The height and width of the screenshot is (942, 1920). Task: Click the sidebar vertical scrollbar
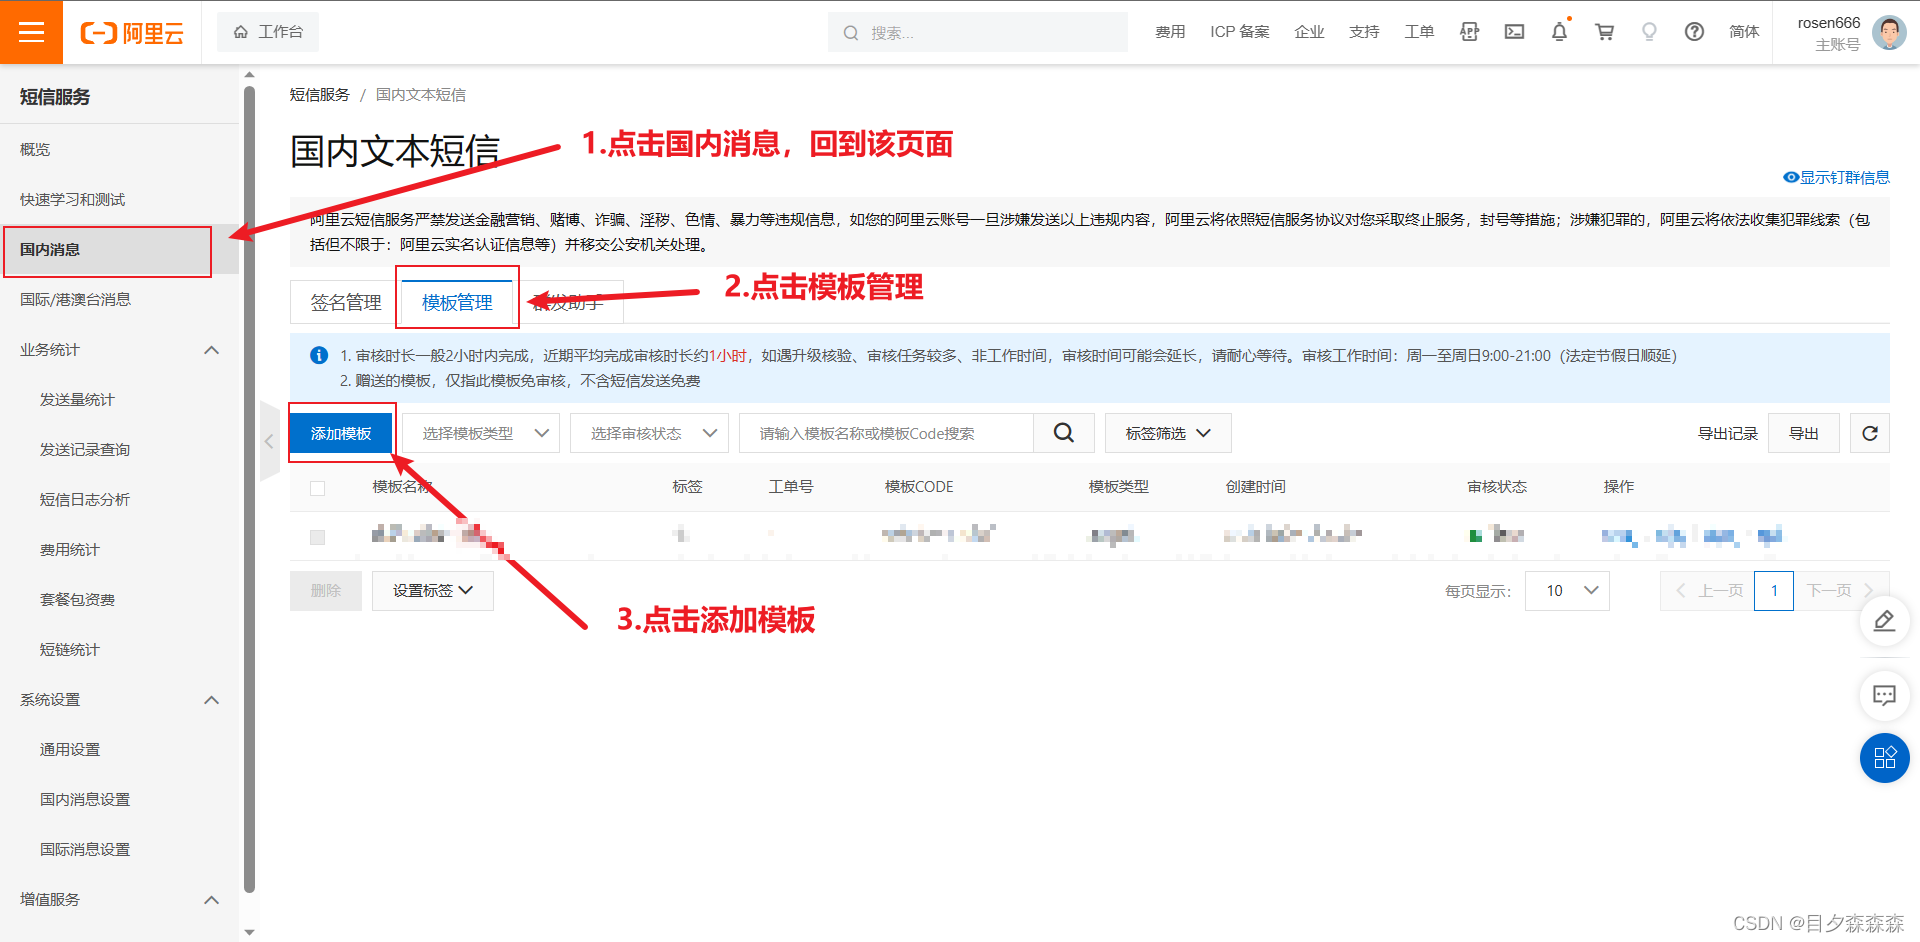click(249, 488)
